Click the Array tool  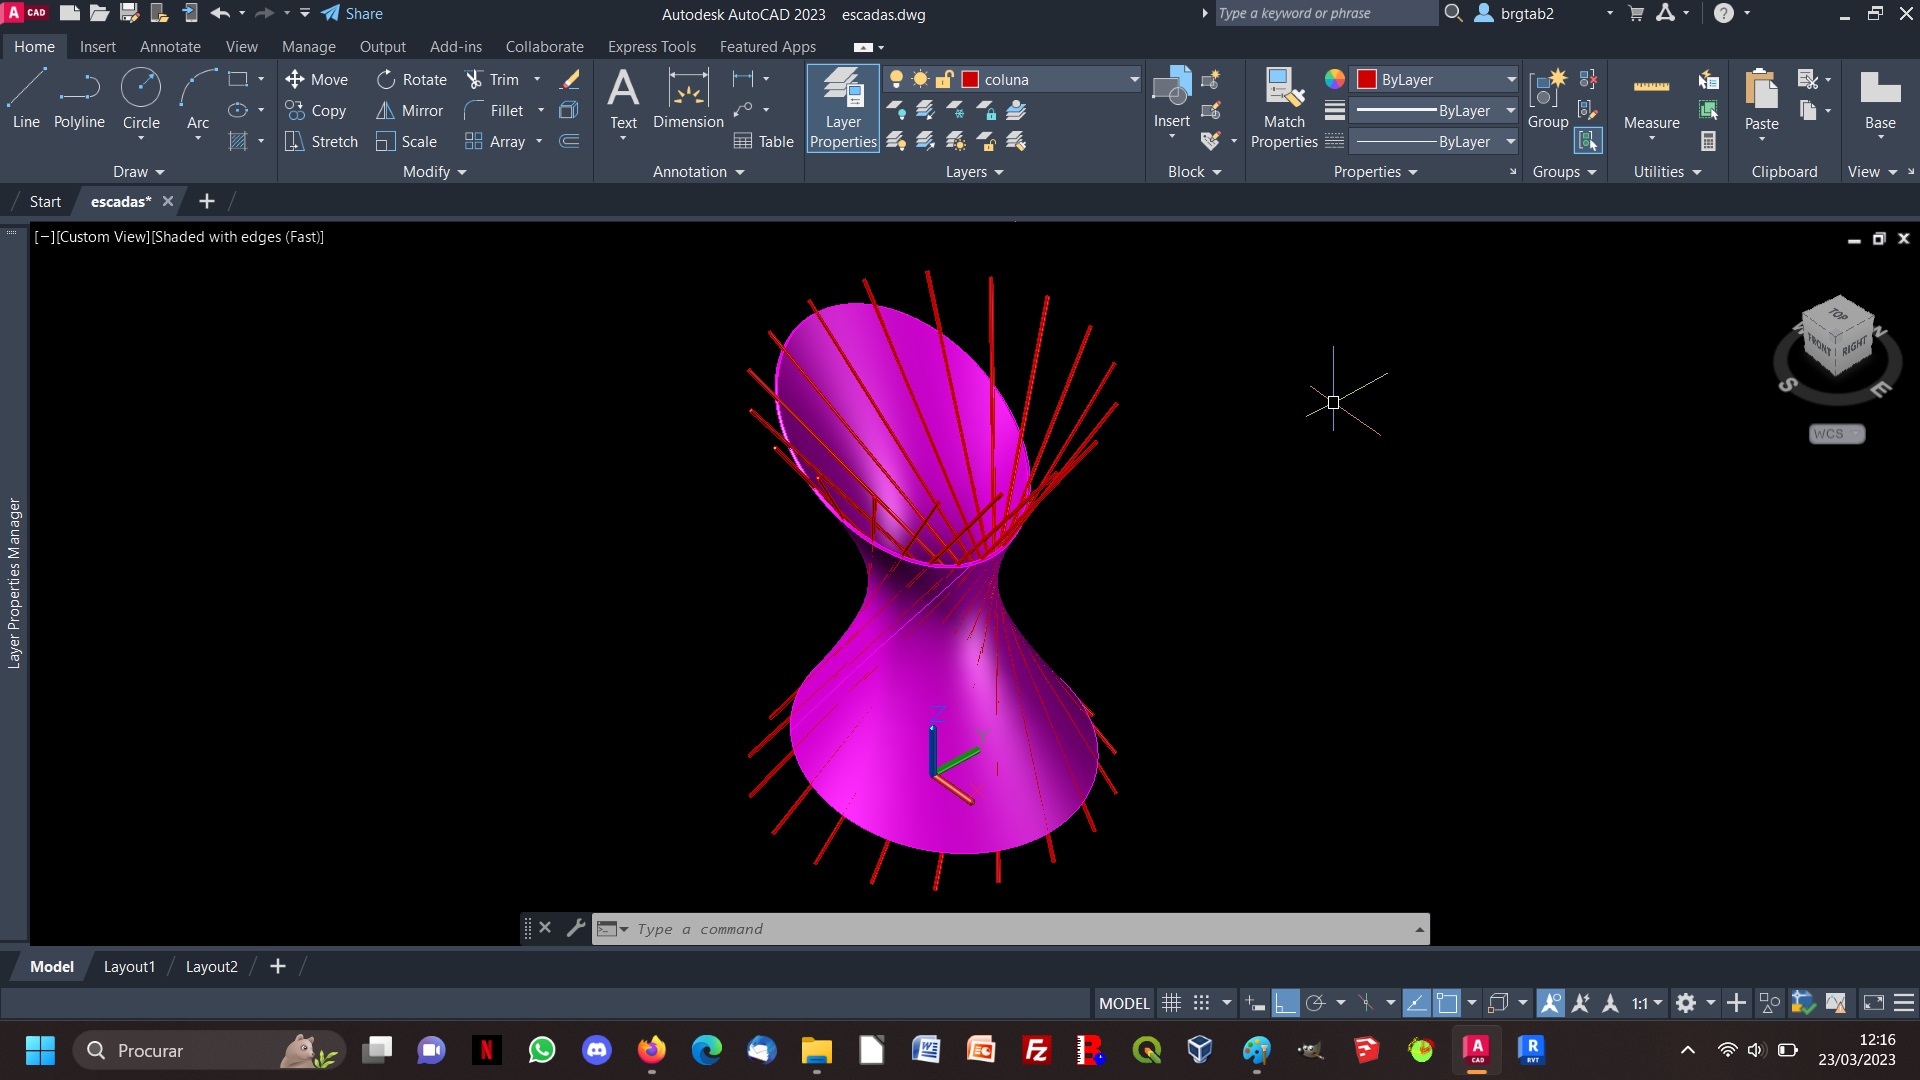pos(496,141)
